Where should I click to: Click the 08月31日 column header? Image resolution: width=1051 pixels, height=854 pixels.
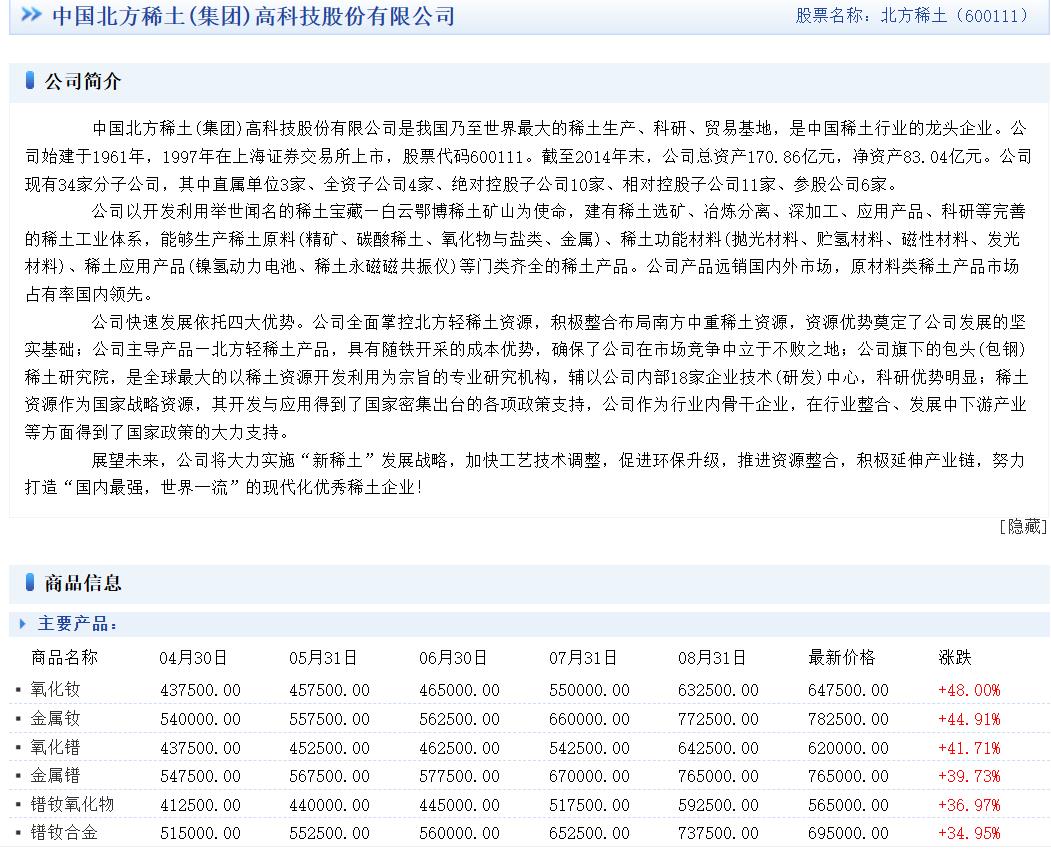712,658
